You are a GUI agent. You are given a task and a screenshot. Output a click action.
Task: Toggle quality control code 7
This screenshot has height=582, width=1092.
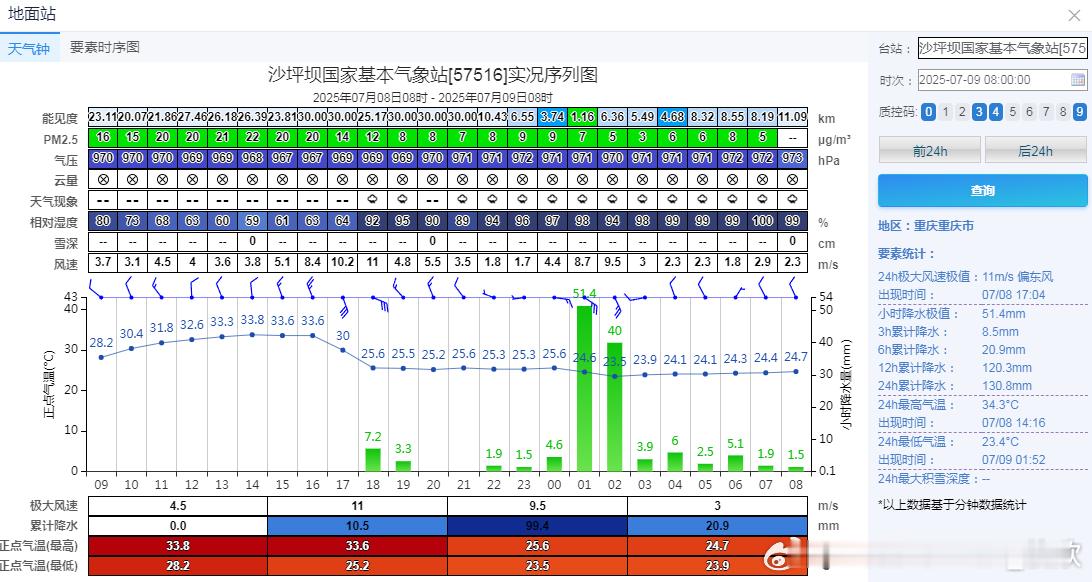[1046, 111]
